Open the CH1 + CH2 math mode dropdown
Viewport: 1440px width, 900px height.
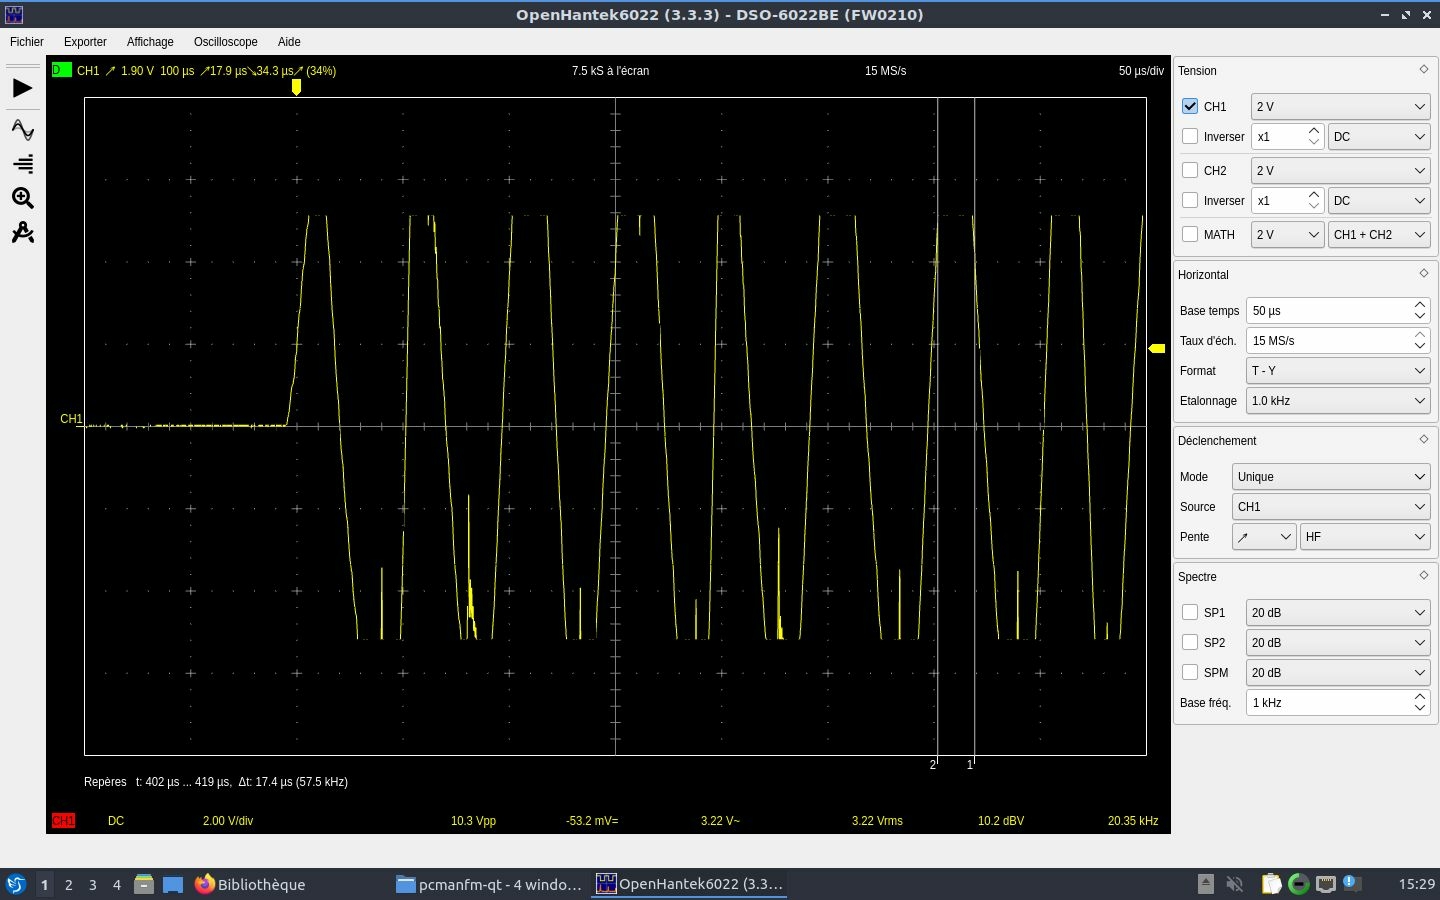click(1378, 234)
